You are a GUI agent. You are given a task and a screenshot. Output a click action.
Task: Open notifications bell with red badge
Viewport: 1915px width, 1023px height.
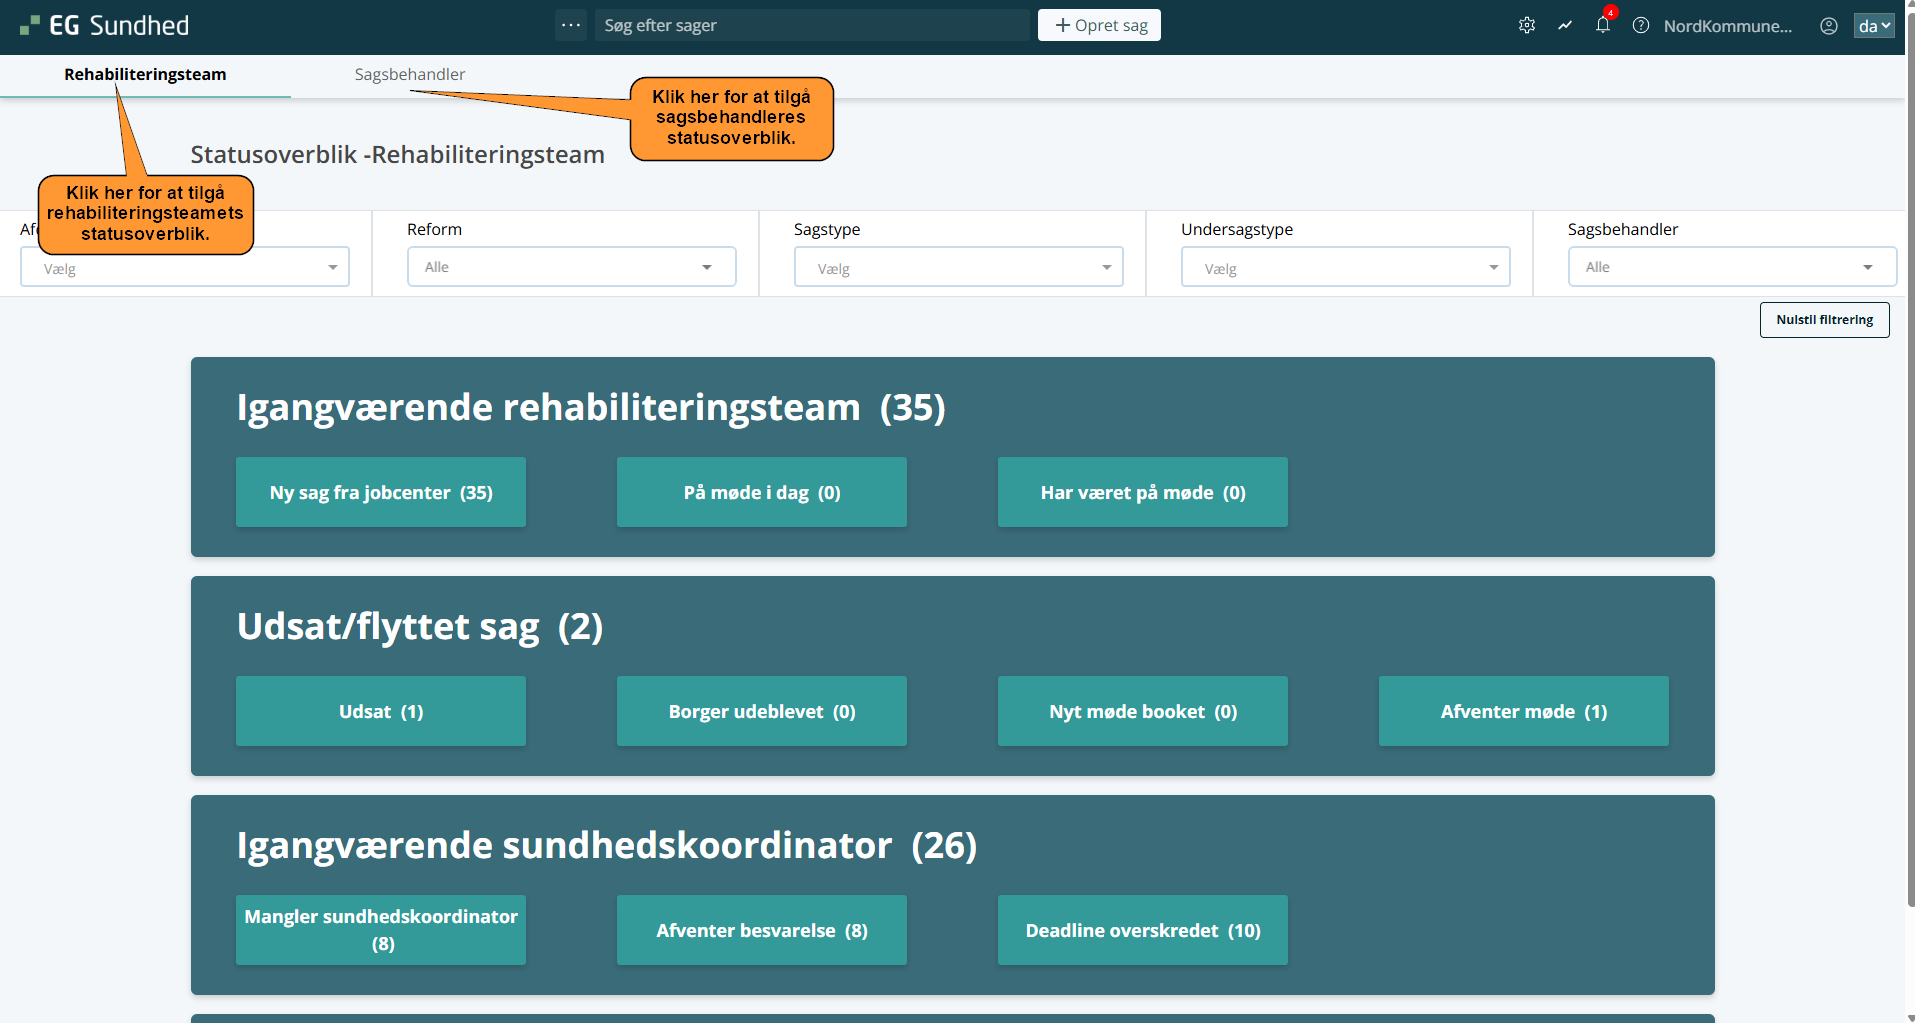(1603, 26)
